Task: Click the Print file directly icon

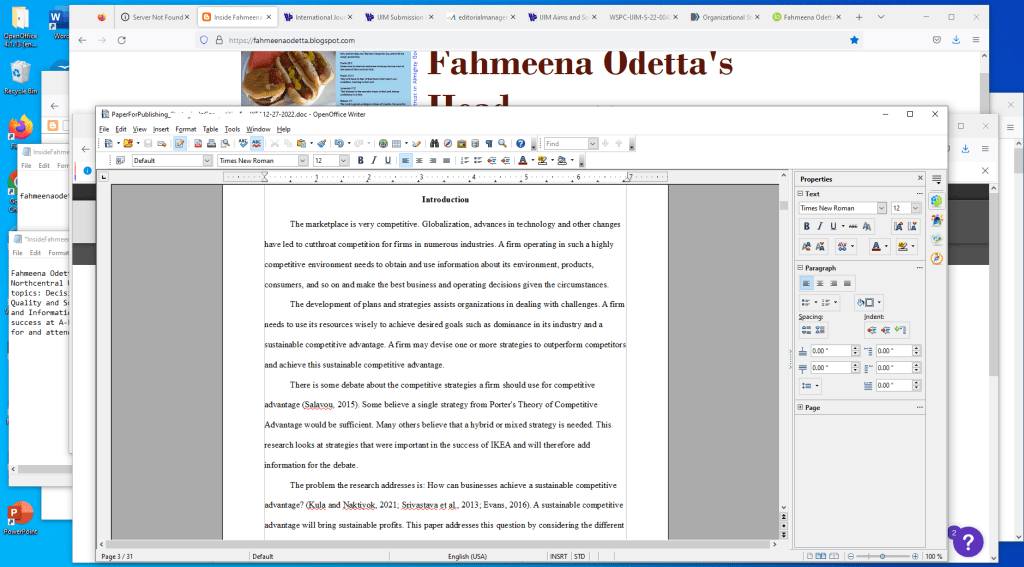Action: pos(212,143)
